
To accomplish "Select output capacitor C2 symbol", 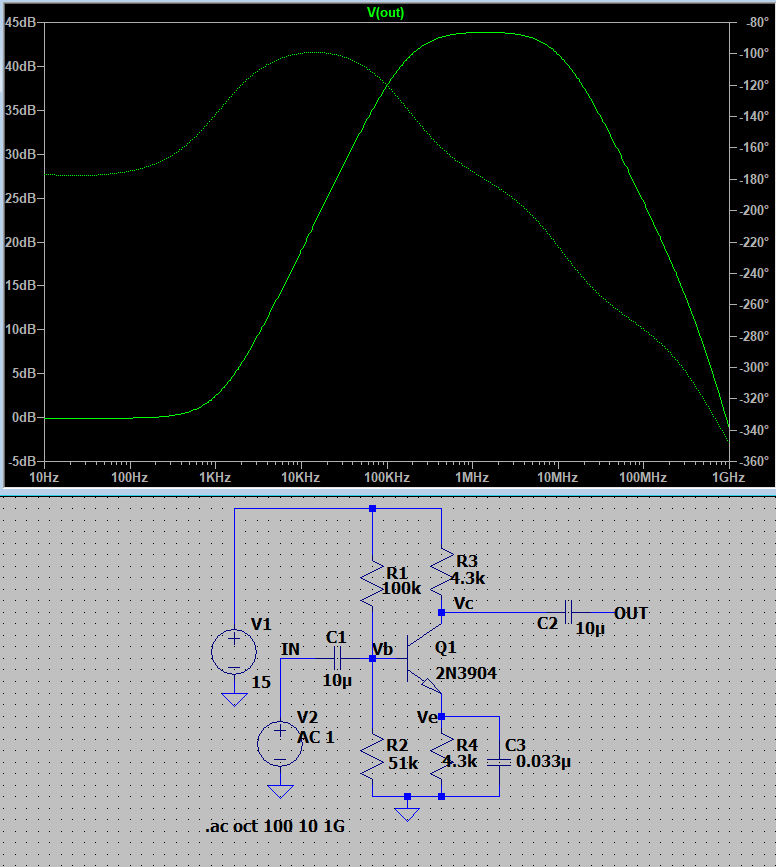I will click(568, 612).
